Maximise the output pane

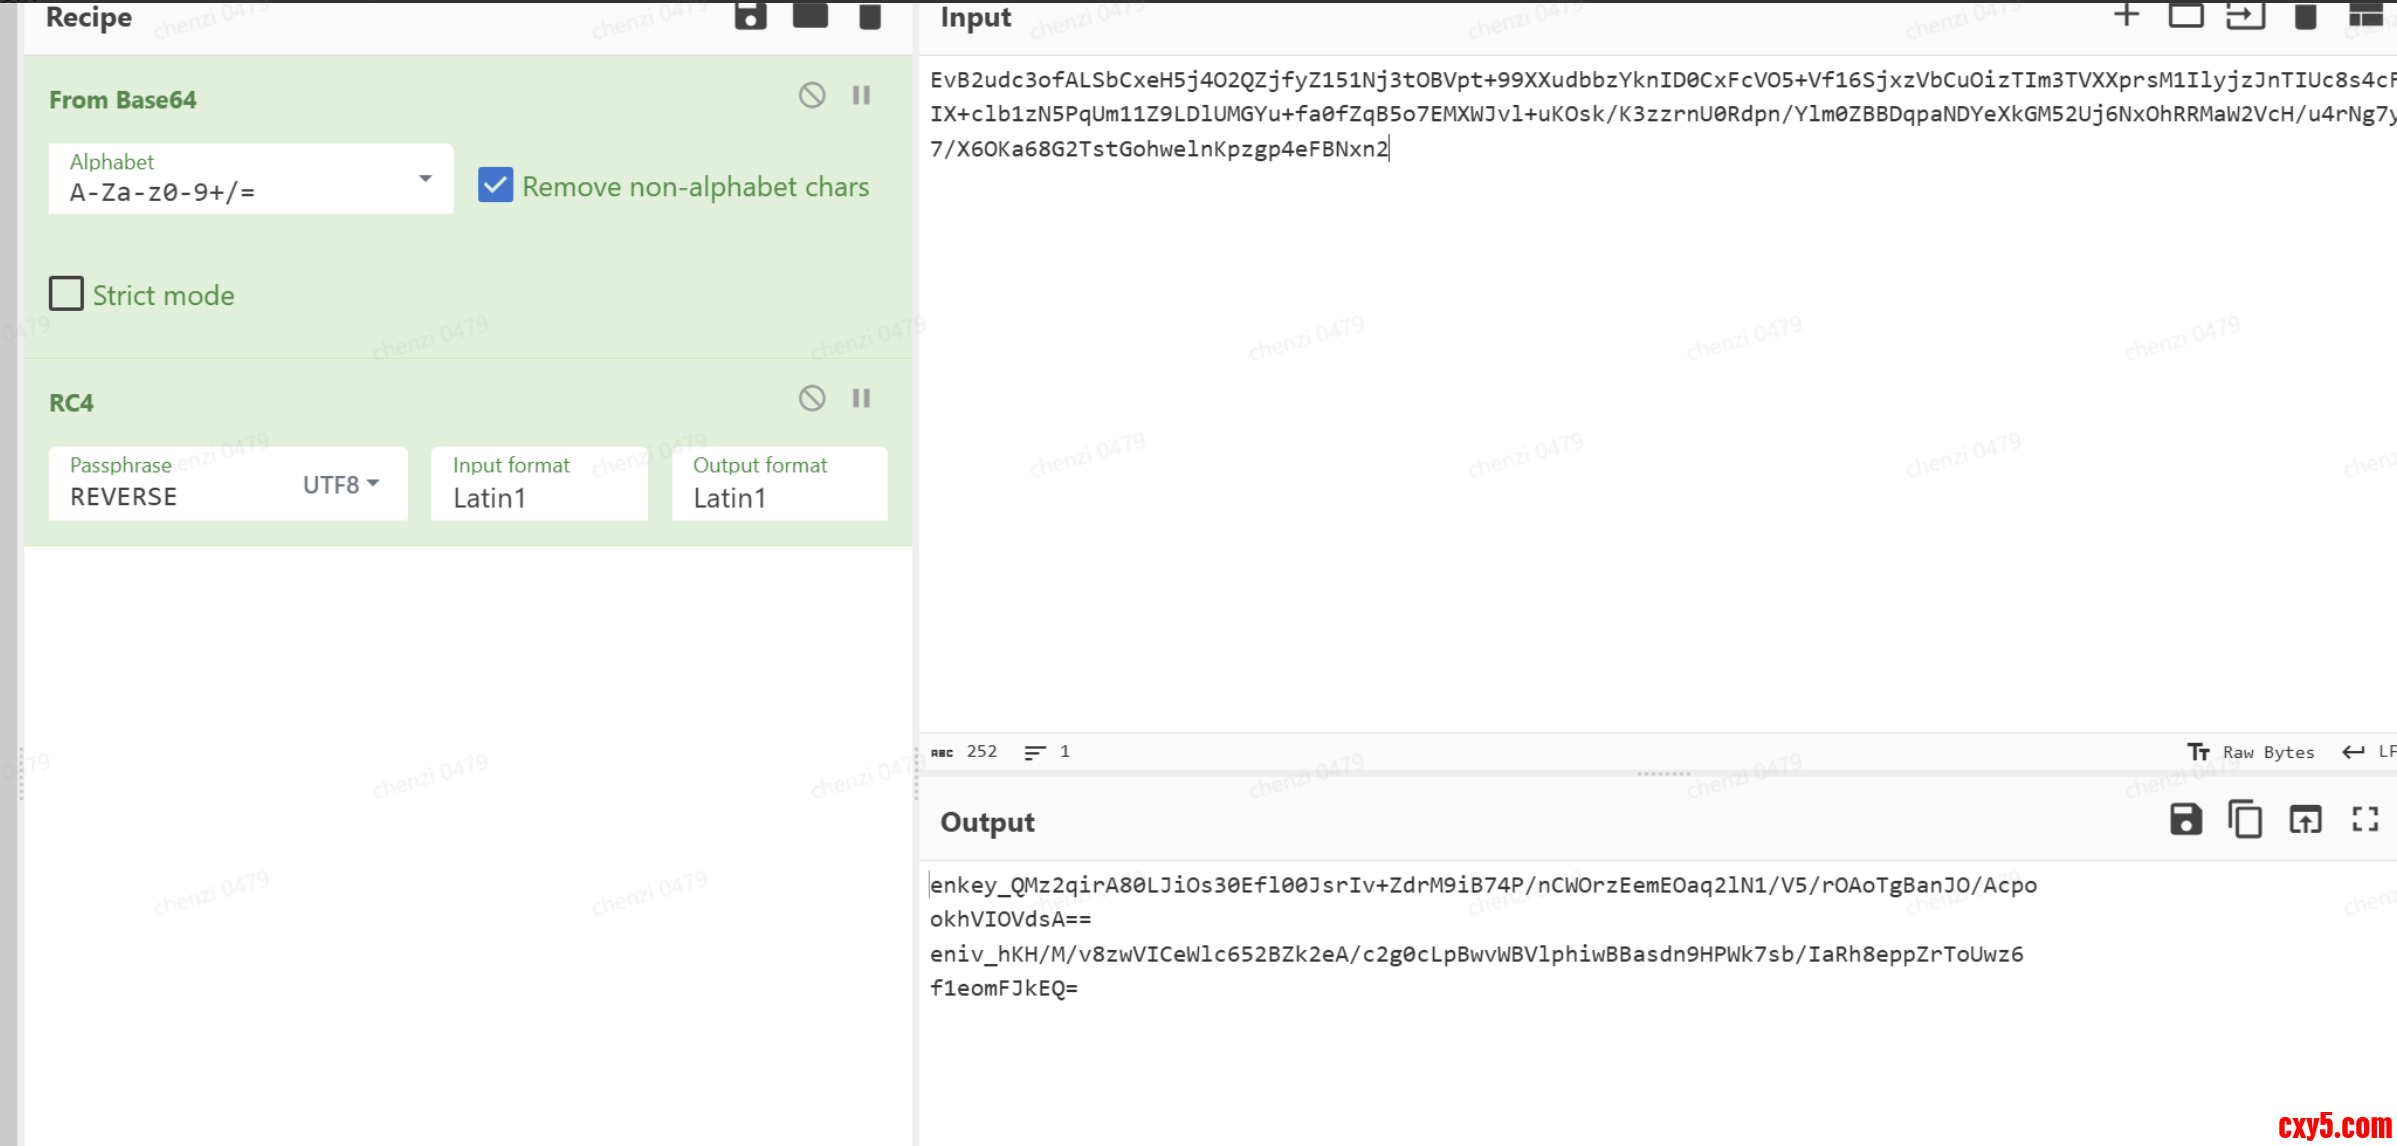pos(2365,820)
